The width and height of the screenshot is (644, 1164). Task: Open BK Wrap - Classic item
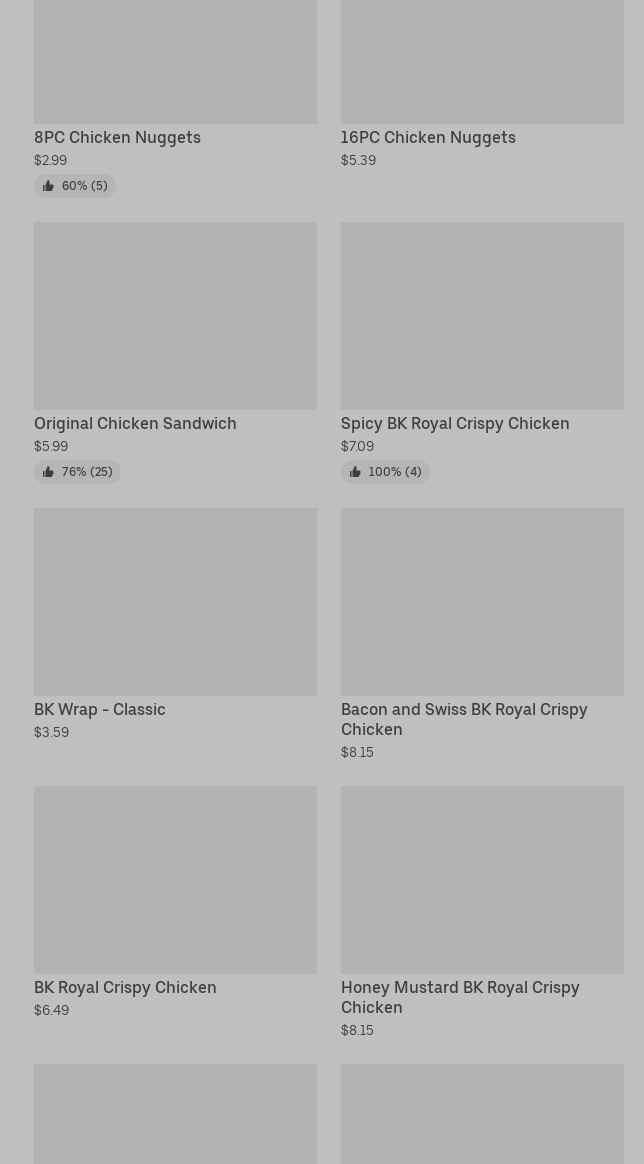pyautogui.click(x=100, y=710)
